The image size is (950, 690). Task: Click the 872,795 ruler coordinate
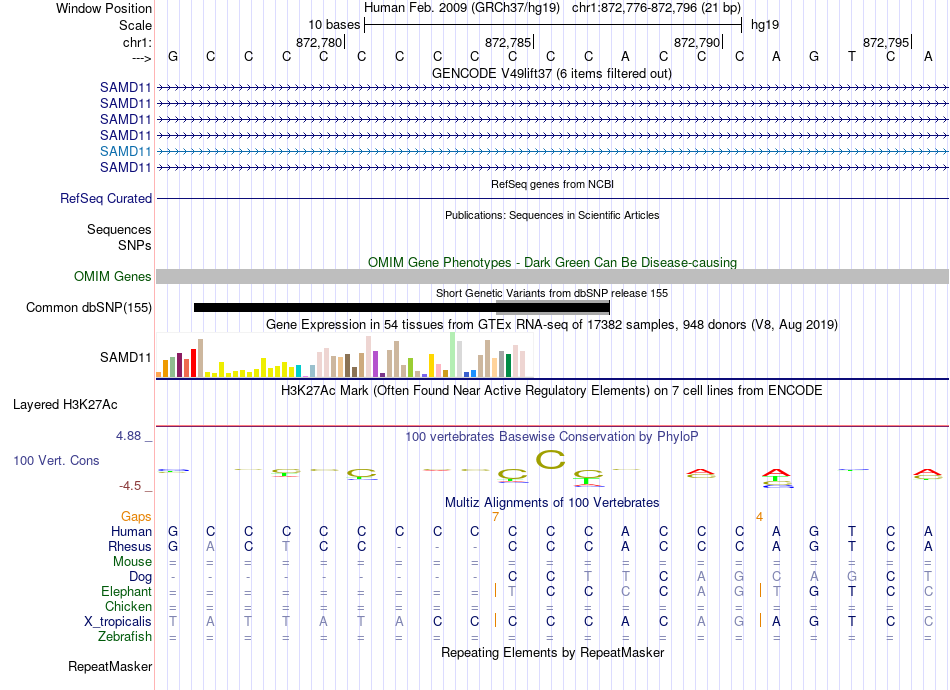click(x=886, y=42)
